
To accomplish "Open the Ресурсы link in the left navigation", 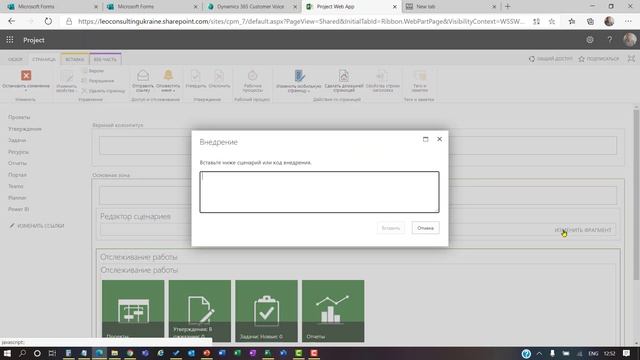I will (x=18, y=152).
